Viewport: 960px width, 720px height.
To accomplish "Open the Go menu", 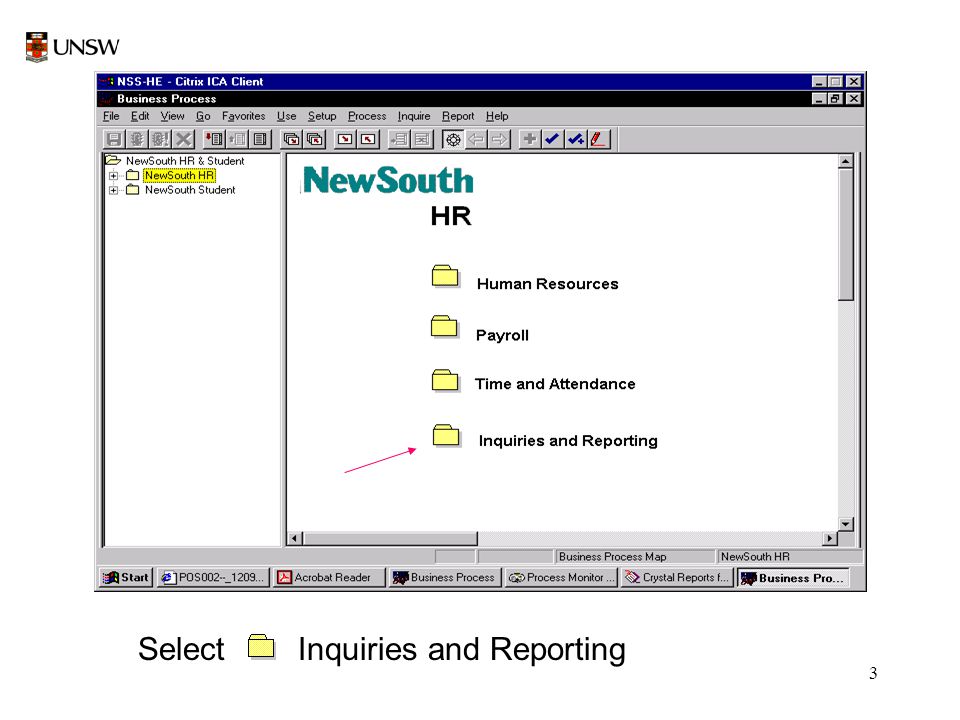I will (x=203, y=116).
